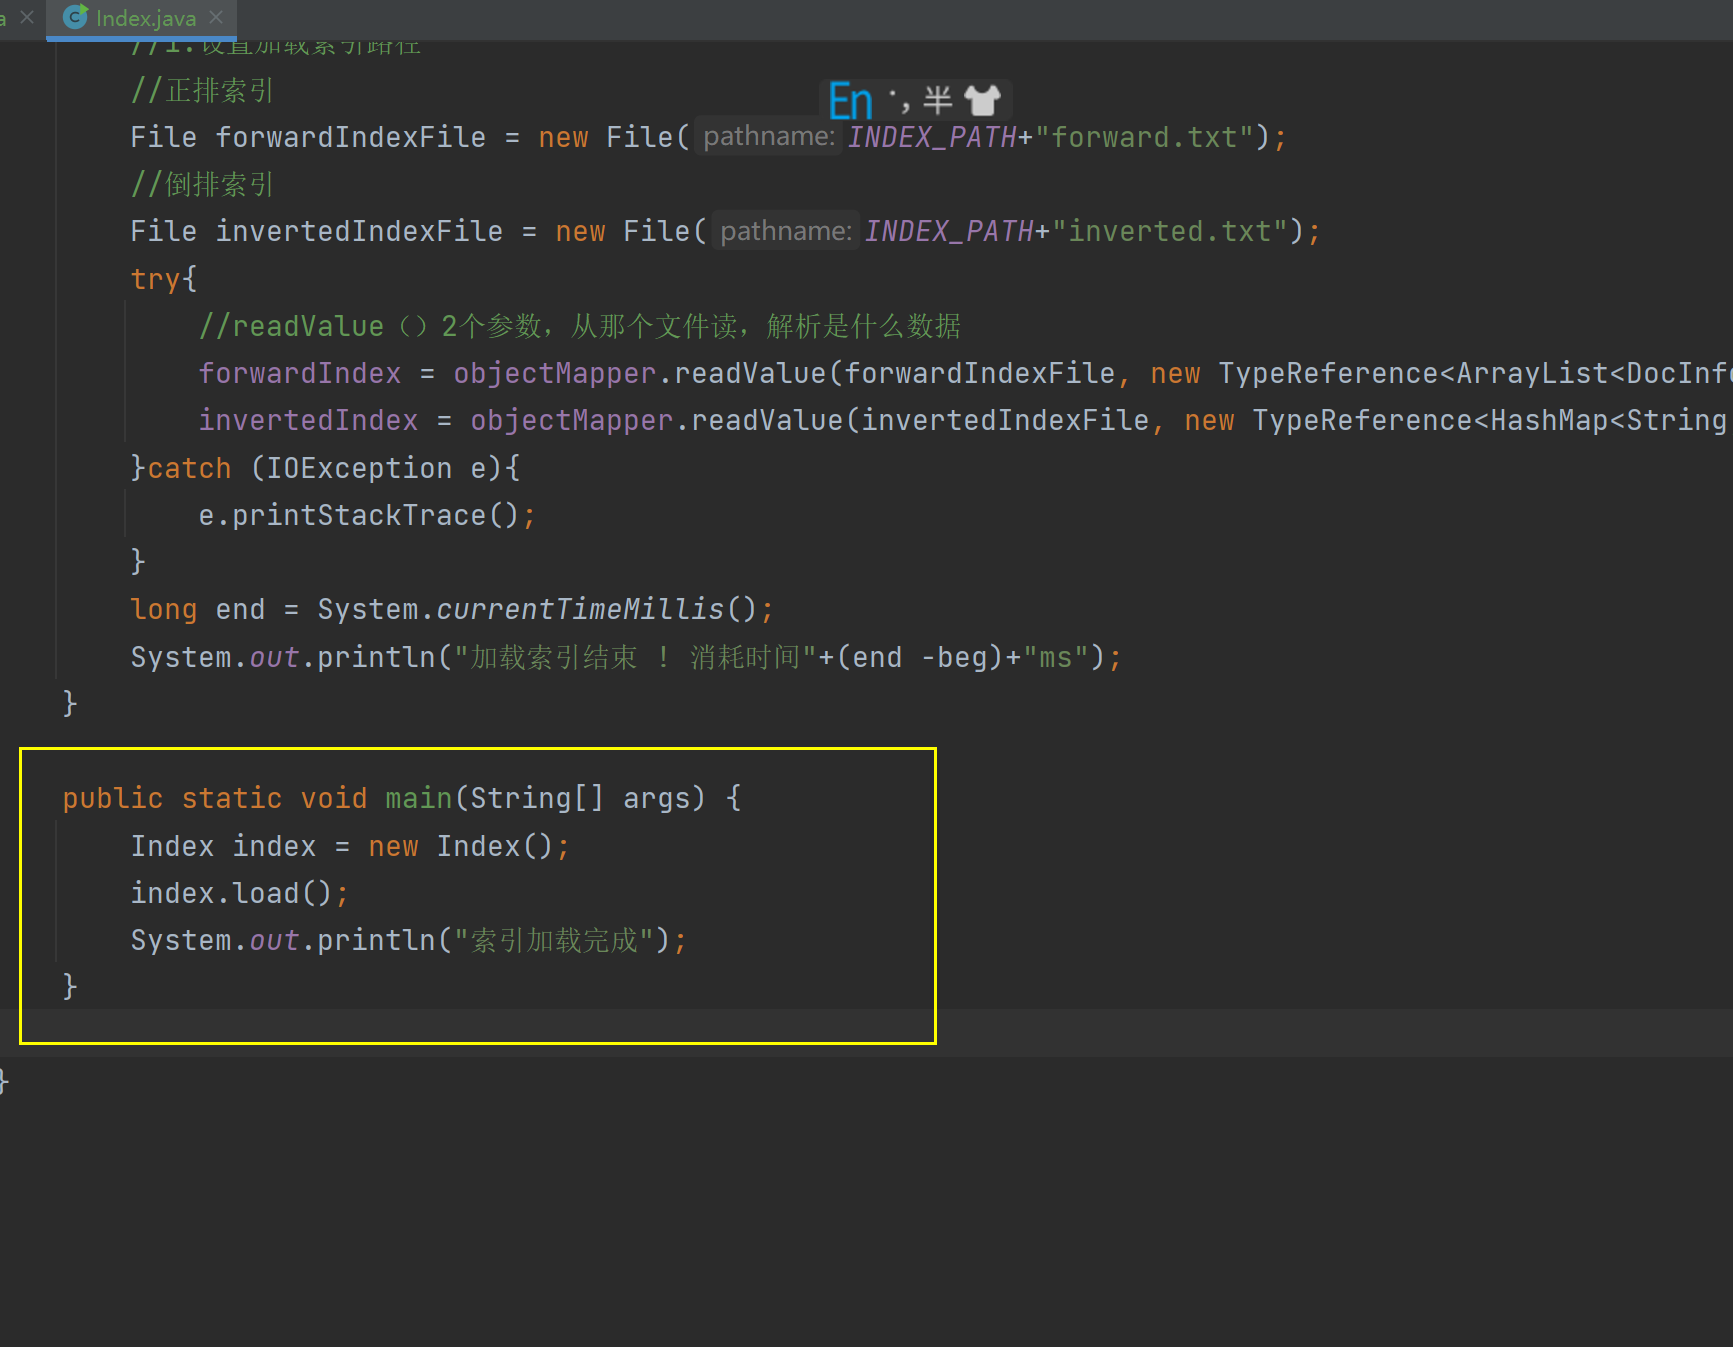The height and width of the screenshot is (1347, 1733).
Task: Close the Index.java tab
Action: click(x=216, y=17)
